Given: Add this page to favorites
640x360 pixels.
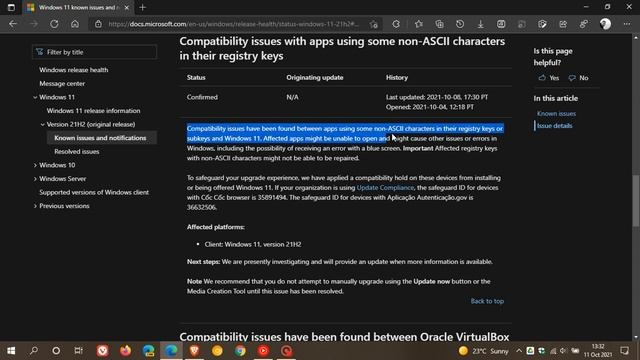Looking at the screenshot, I should (x=373, y=24).
